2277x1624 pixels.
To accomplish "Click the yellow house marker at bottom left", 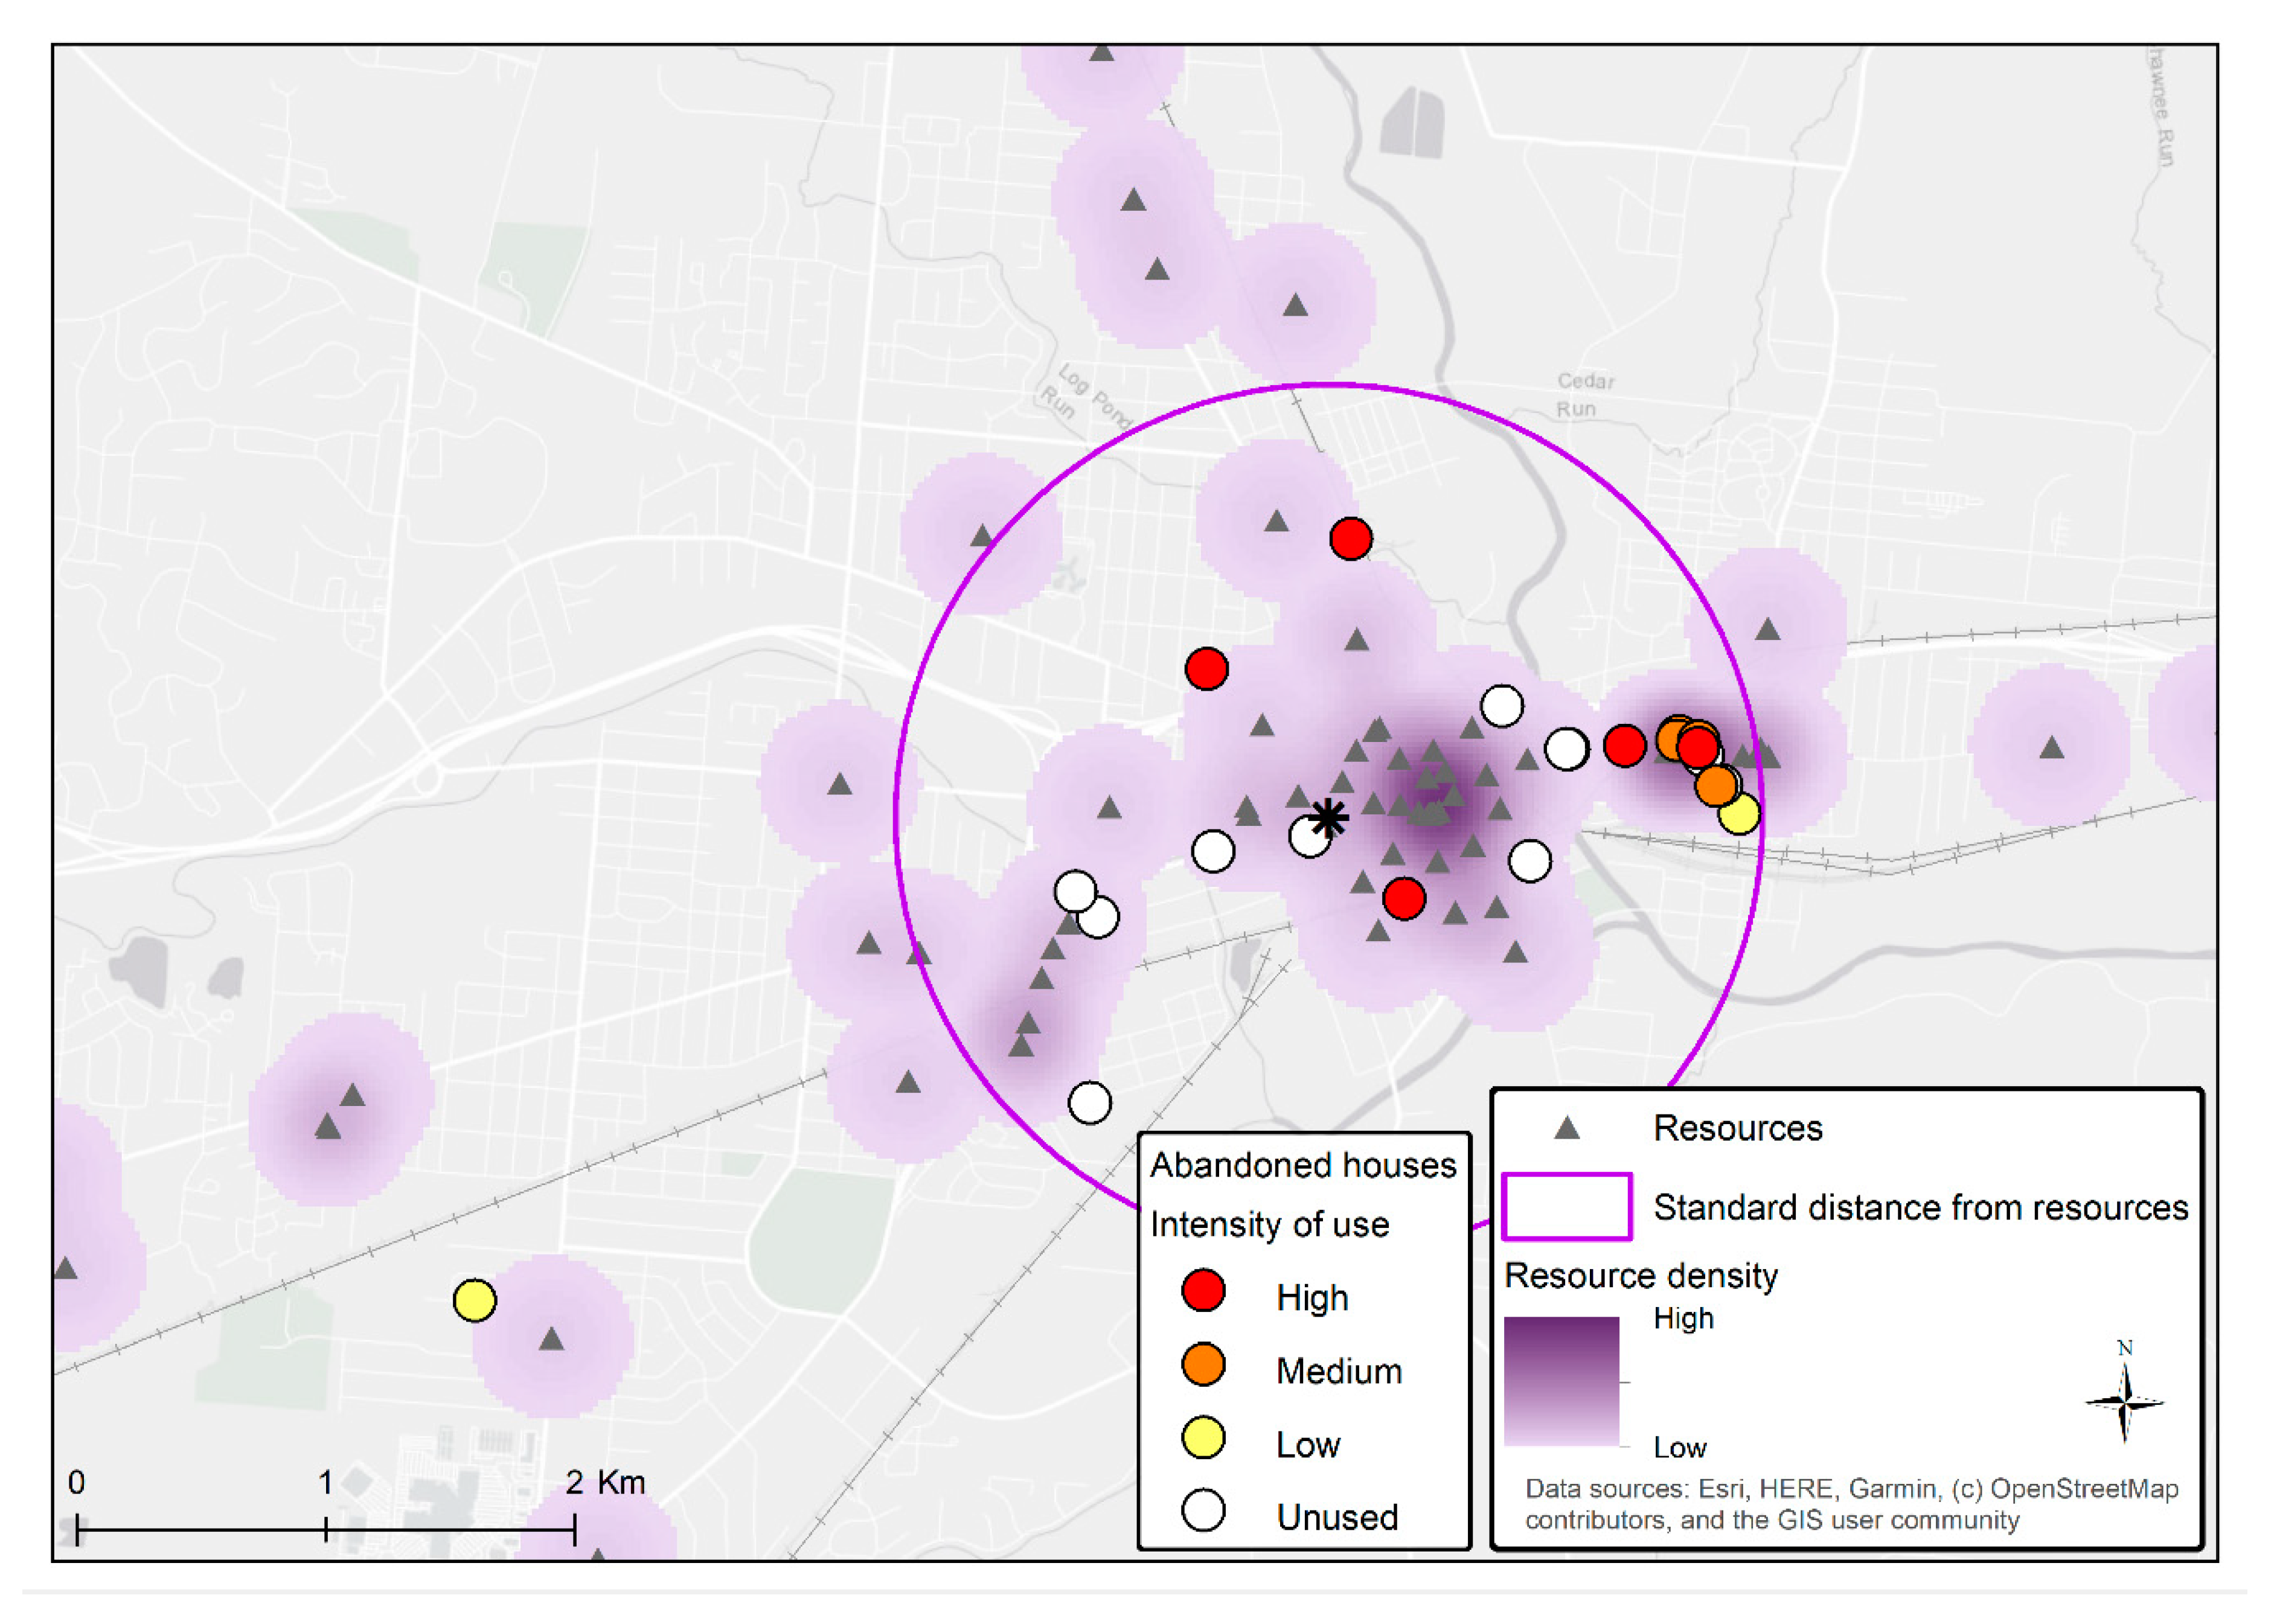I will [474, 1300].
